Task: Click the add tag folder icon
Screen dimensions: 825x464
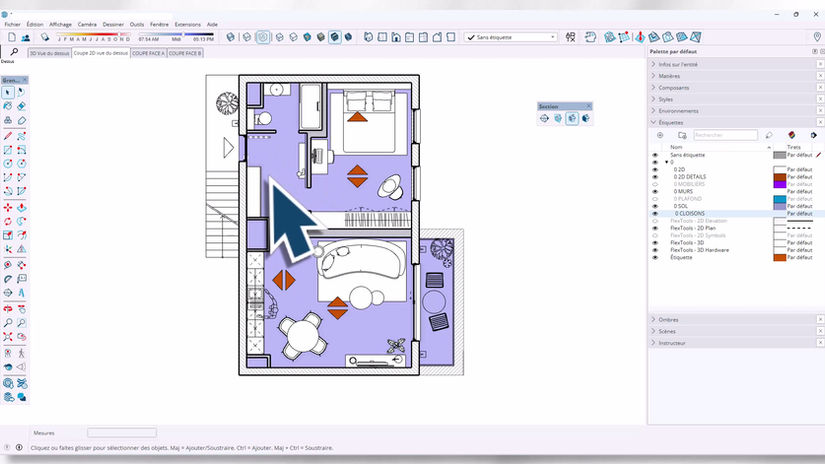Action: [682, 135]
